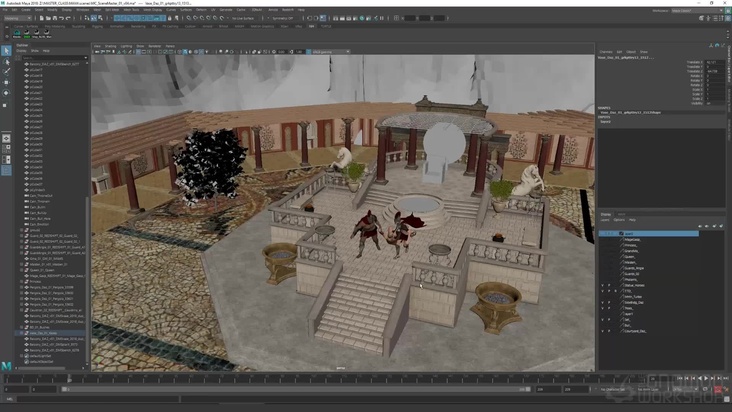Go to start of playback range
This screenshot has width=732, height=412.
(680, 378)
